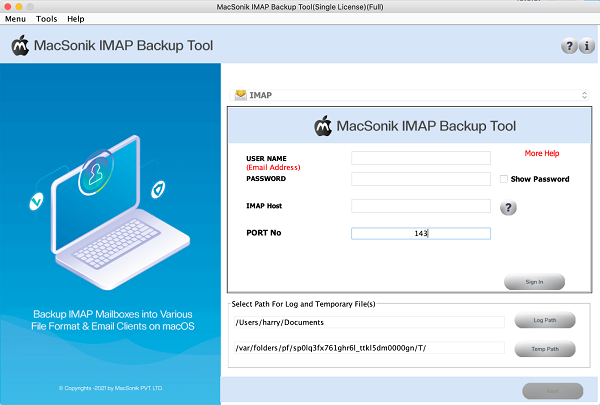Click the "(Email Address)" red label
This screenshot has width=600, height=405.
point(273,167)
